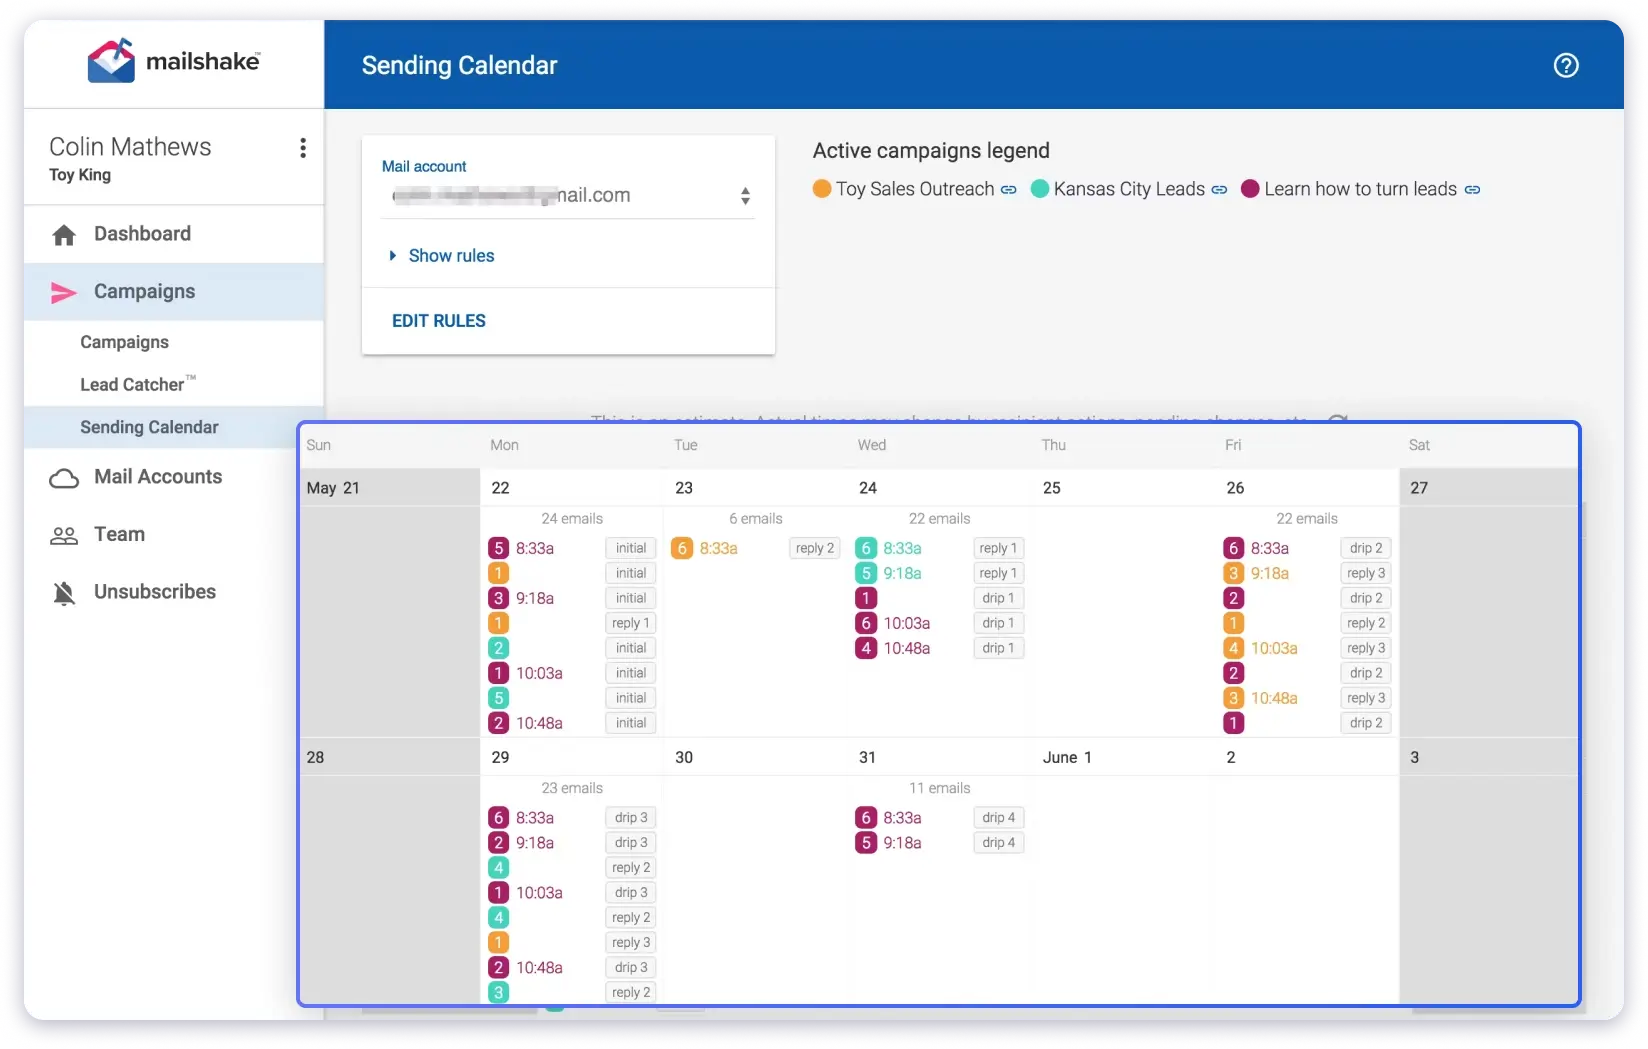Screen dimensions: 1648x1049
Task: Open link icon next to Learn how to turn leads
Action: click(x=1472, y=189)
